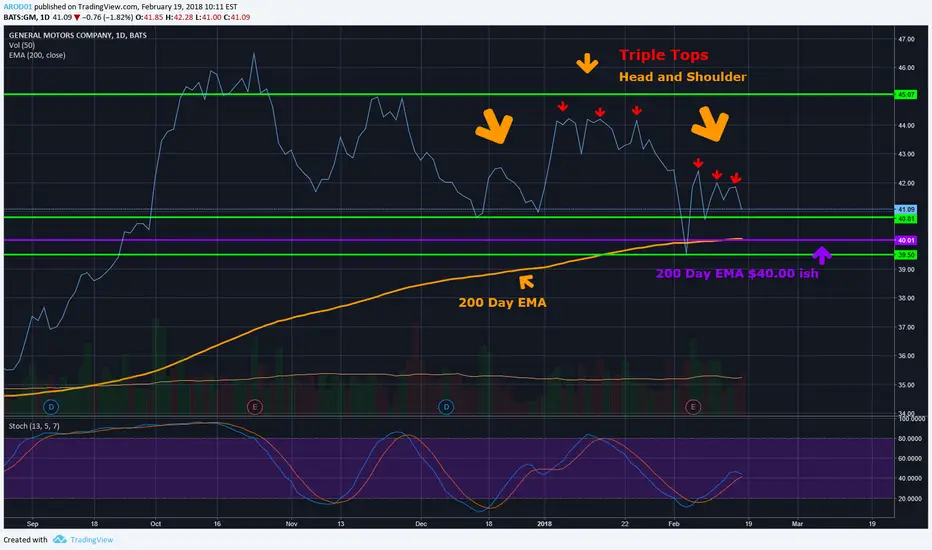
Task: Click the green 40.81 price label
Action: [x=906, y=219]
